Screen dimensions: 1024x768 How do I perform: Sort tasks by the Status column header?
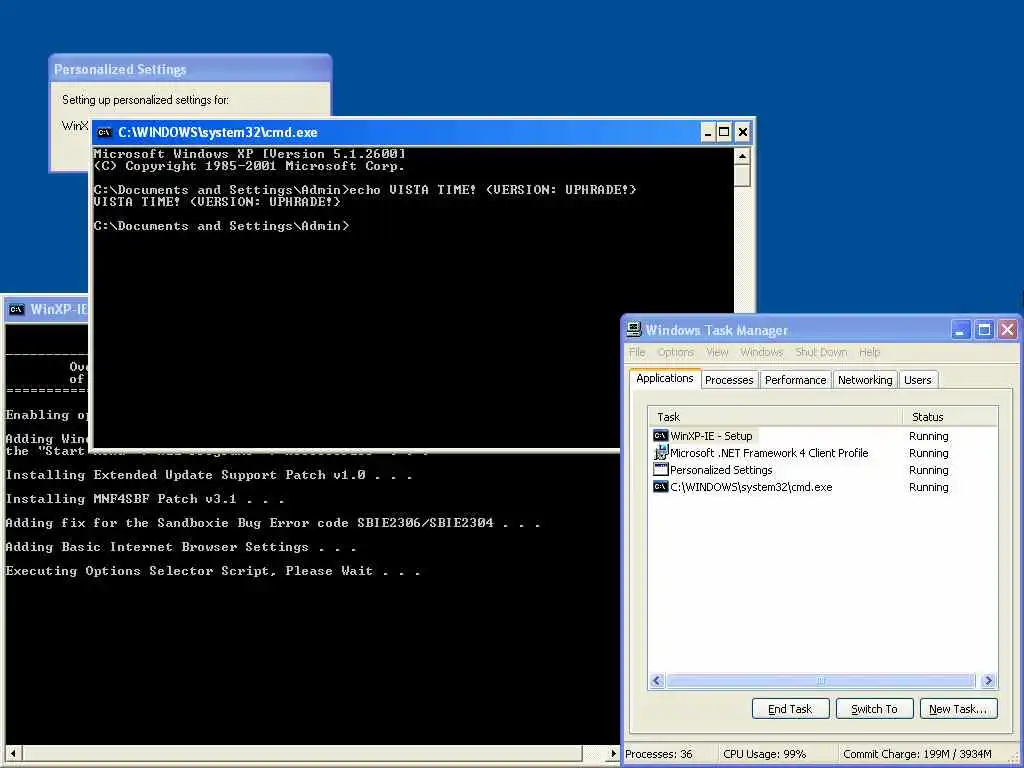tap(950, 417)
